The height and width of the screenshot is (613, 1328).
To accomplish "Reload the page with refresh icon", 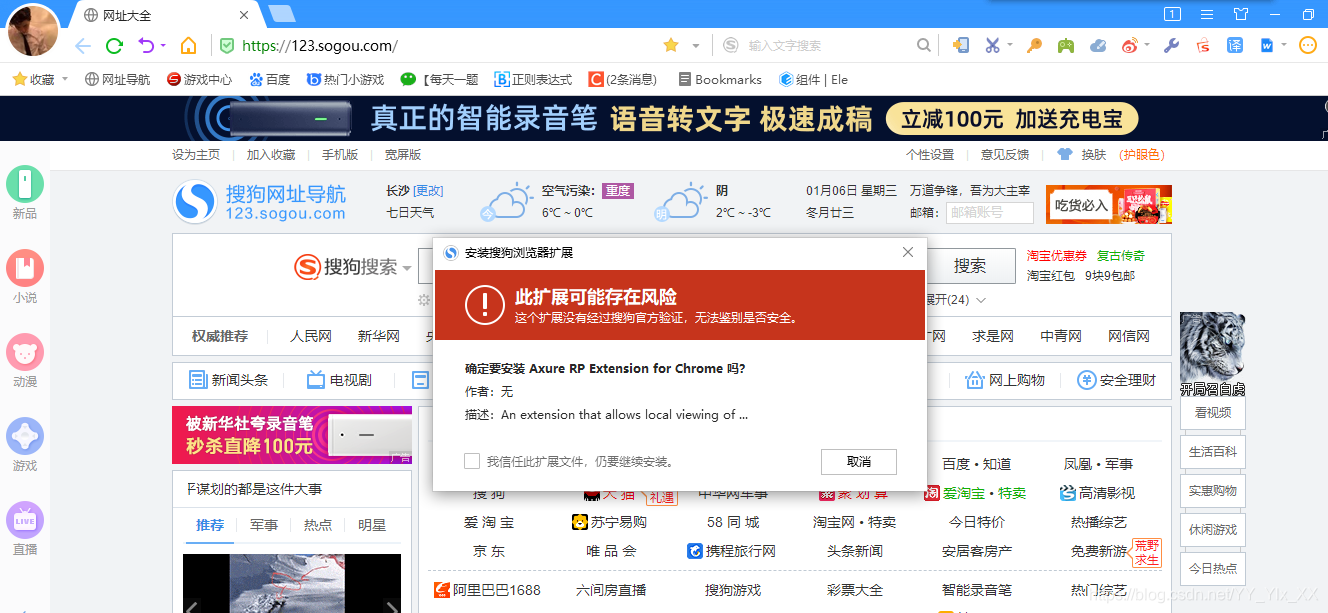I will click(x=114, y=46).
